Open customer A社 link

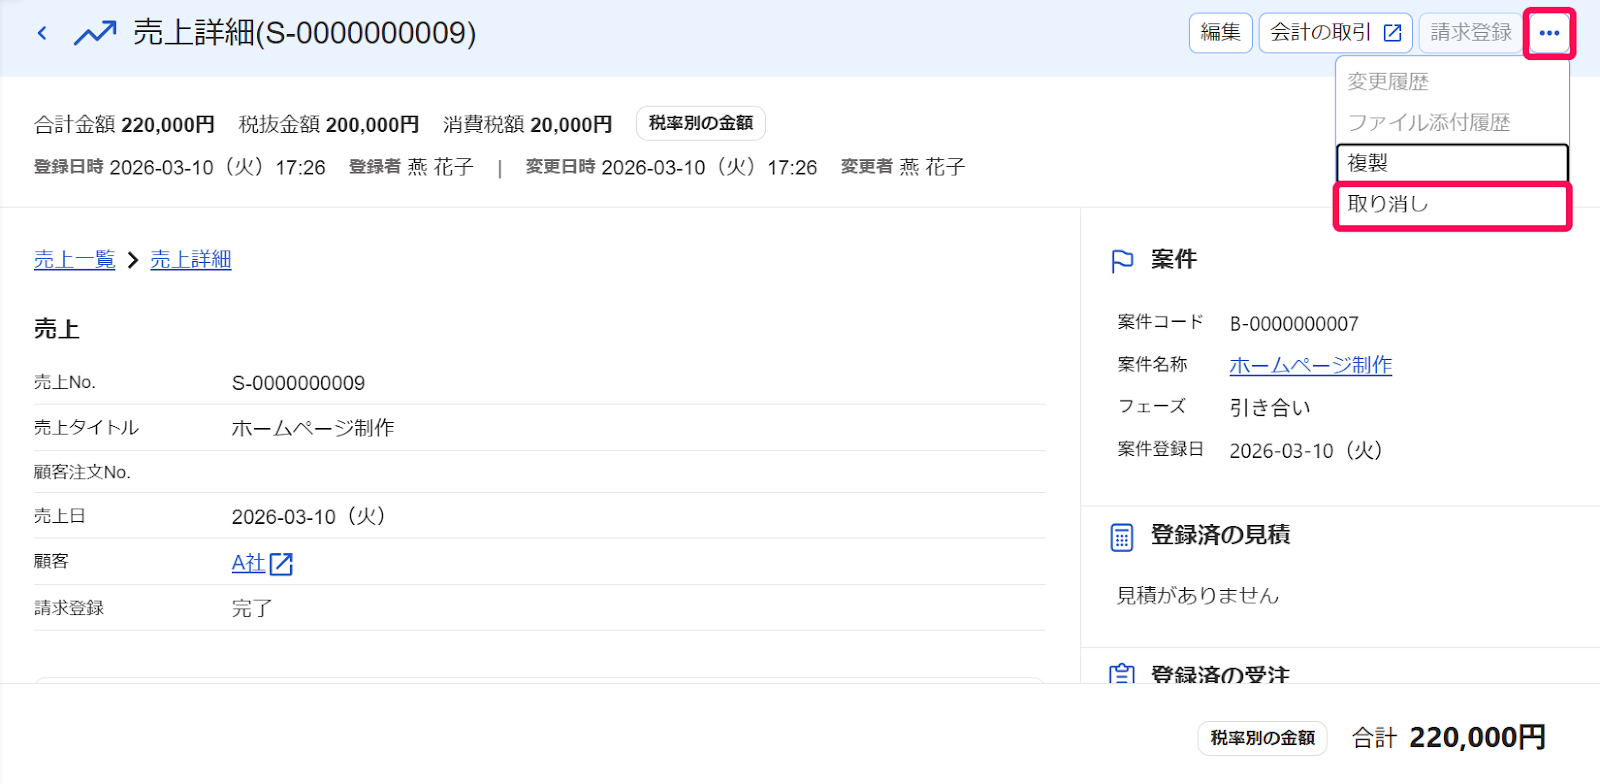click(248, 563)
